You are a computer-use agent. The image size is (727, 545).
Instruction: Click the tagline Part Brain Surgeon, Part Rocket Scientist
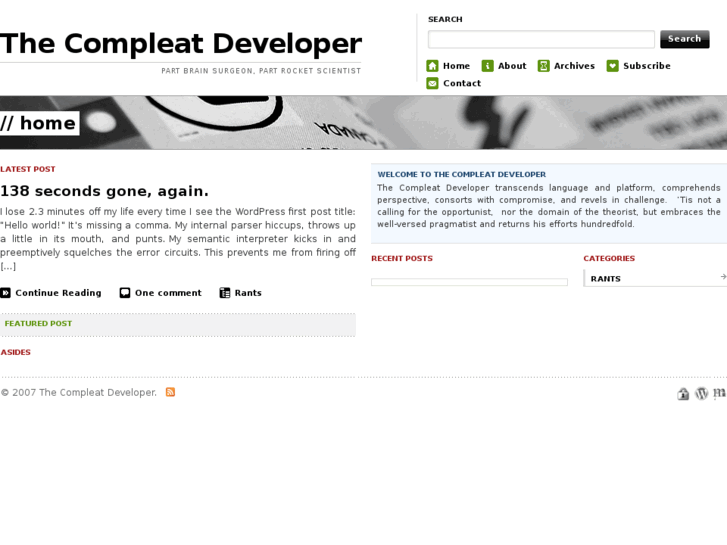[261, 71]
